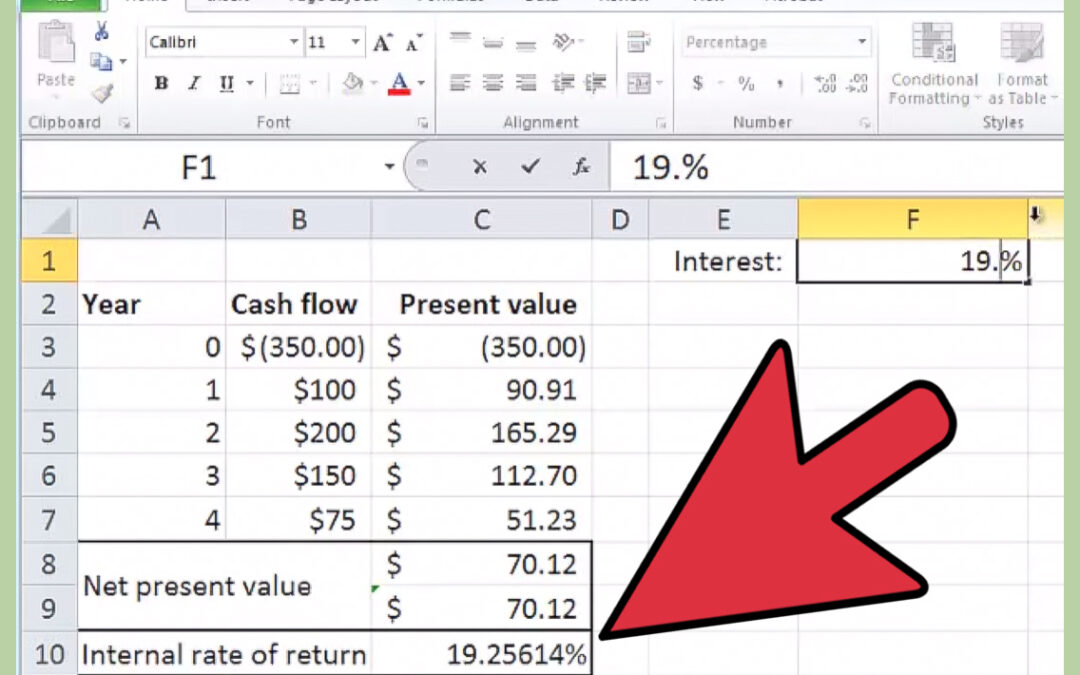The width and height of the screenshot is (1080, 675).
Task: Select column C header
Action: 481,220
